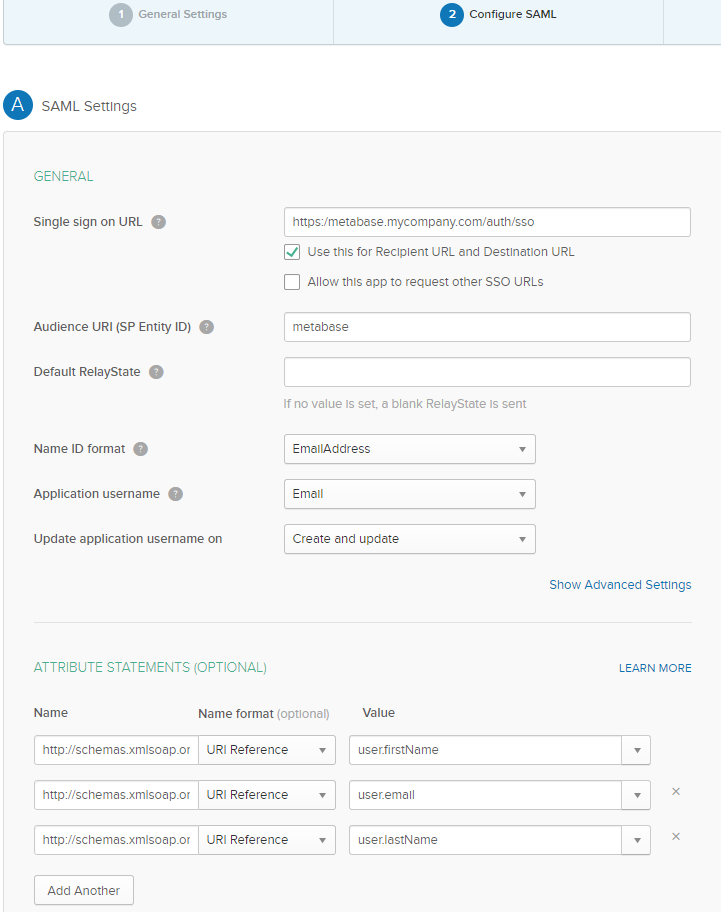Open the Name ID format dropdown
721x912 pixels.
pos(409,449)
